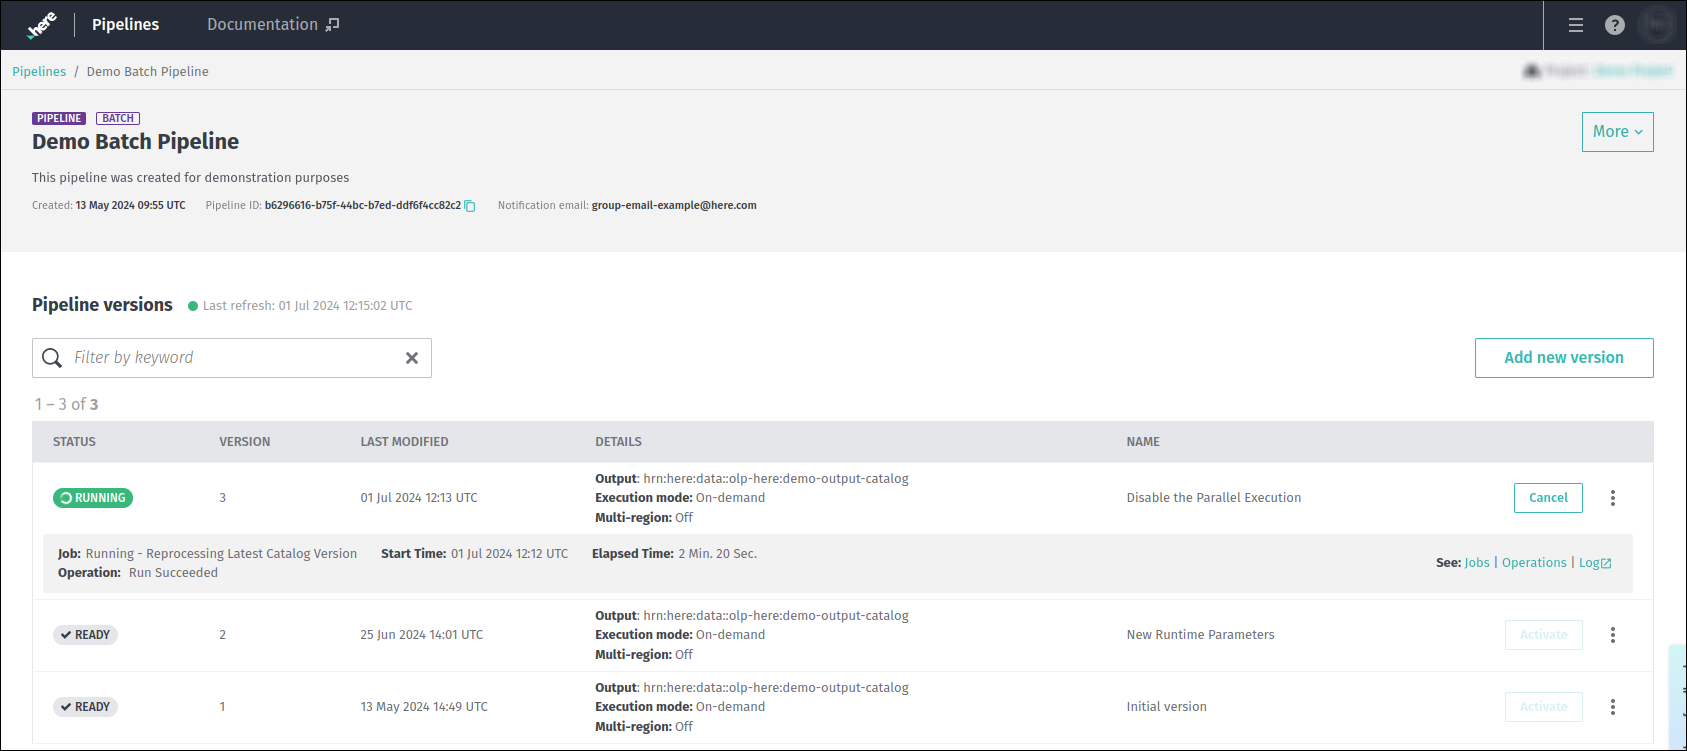Click the RUNNING status badge

coord(93,498)
